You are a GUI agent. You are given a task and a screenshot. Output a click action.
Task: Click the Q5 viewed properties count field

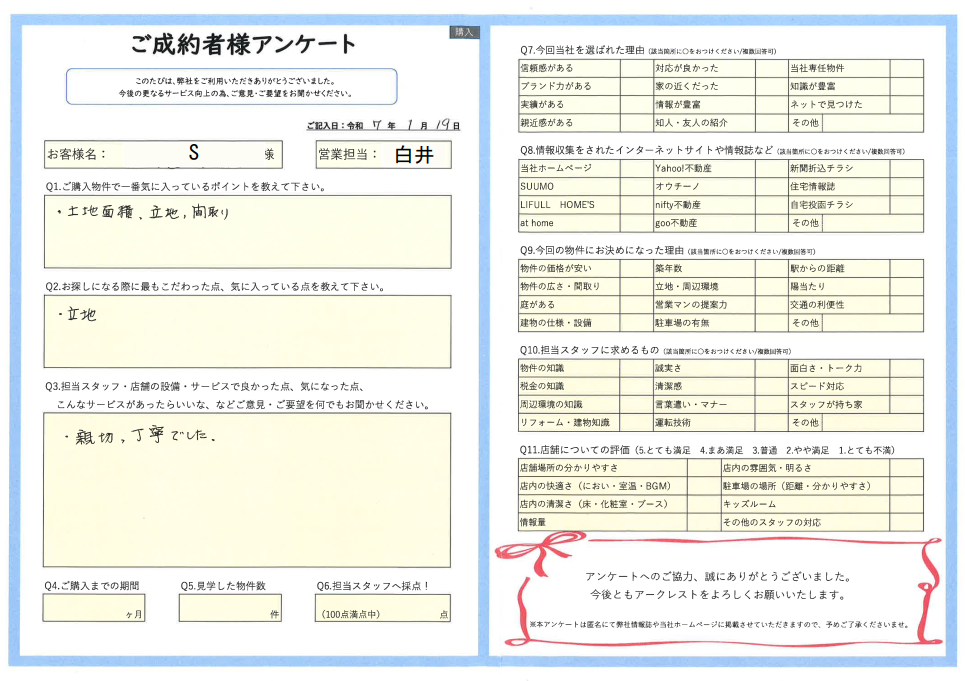[x=230, y=607]
